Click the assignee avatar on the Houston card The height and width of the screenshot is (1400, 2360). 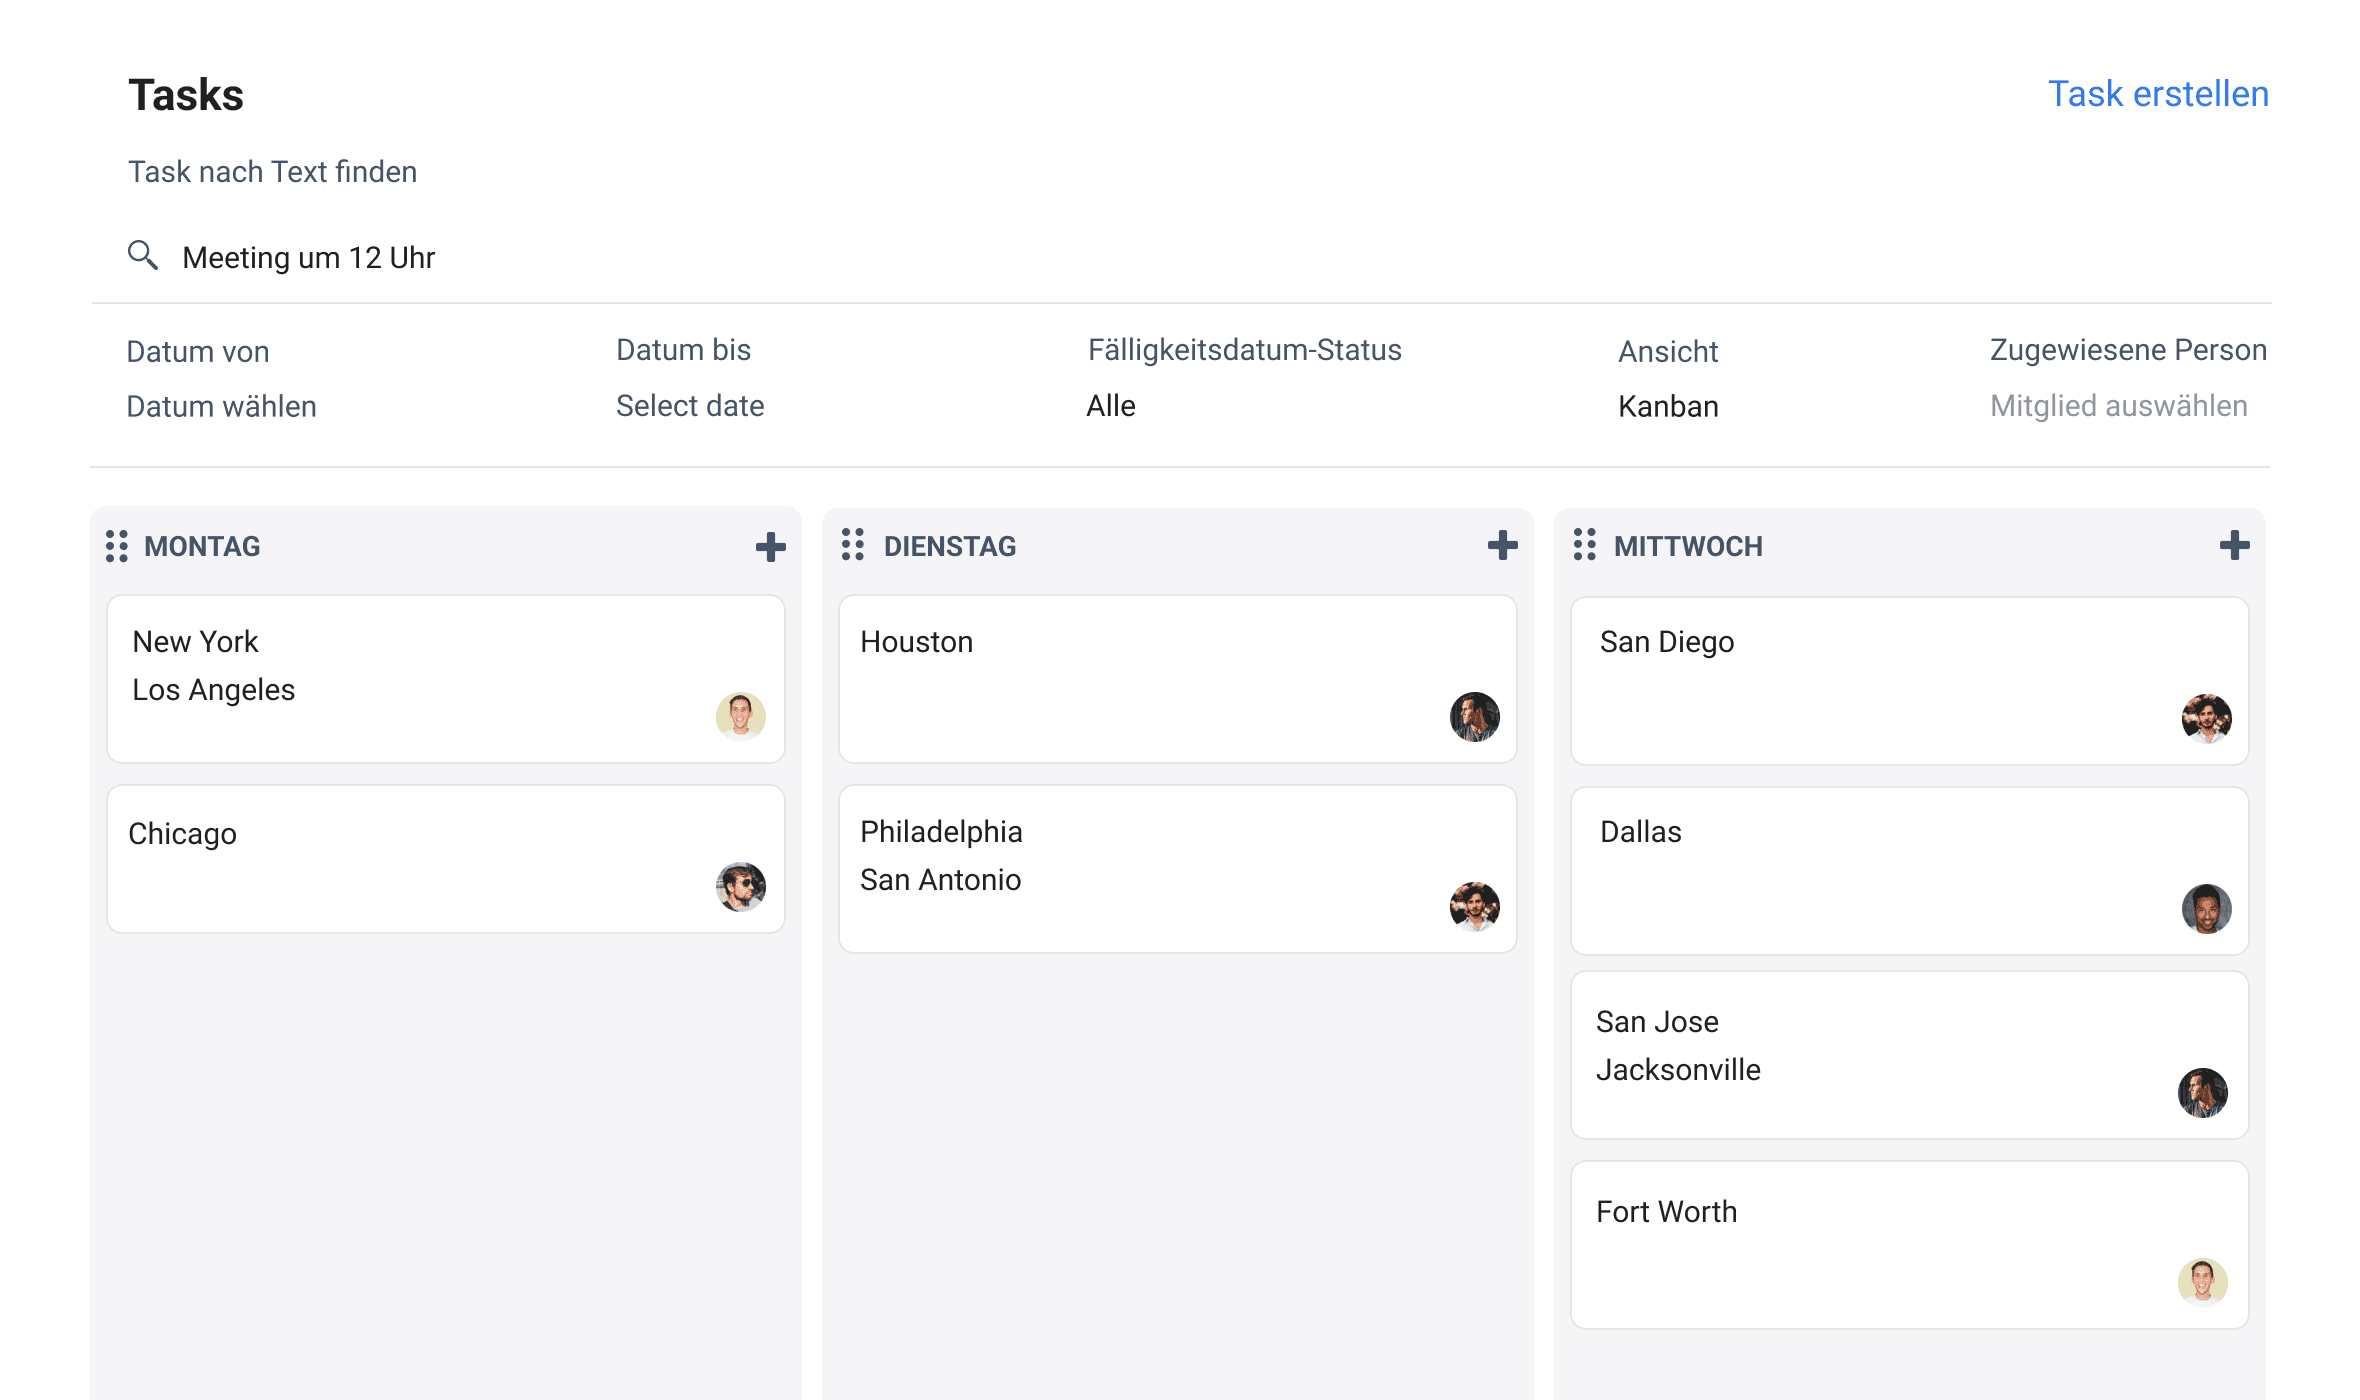point(1473,717)
